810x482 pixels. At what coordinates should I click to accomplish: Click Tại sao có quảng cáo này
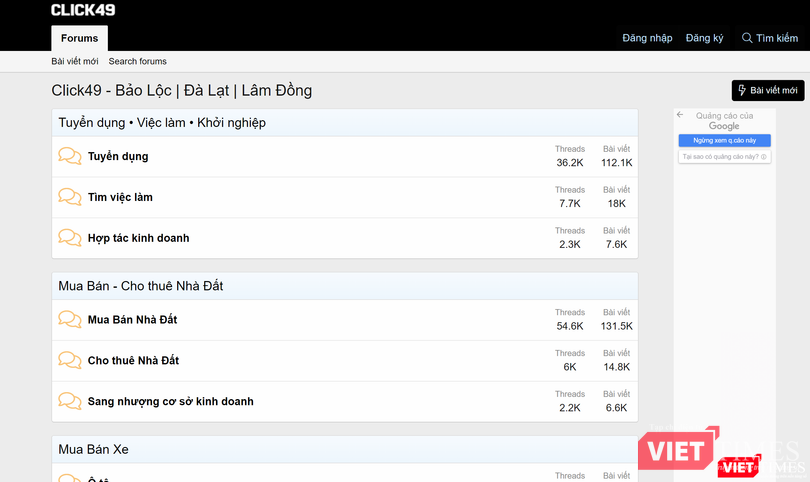coord(724,156)
